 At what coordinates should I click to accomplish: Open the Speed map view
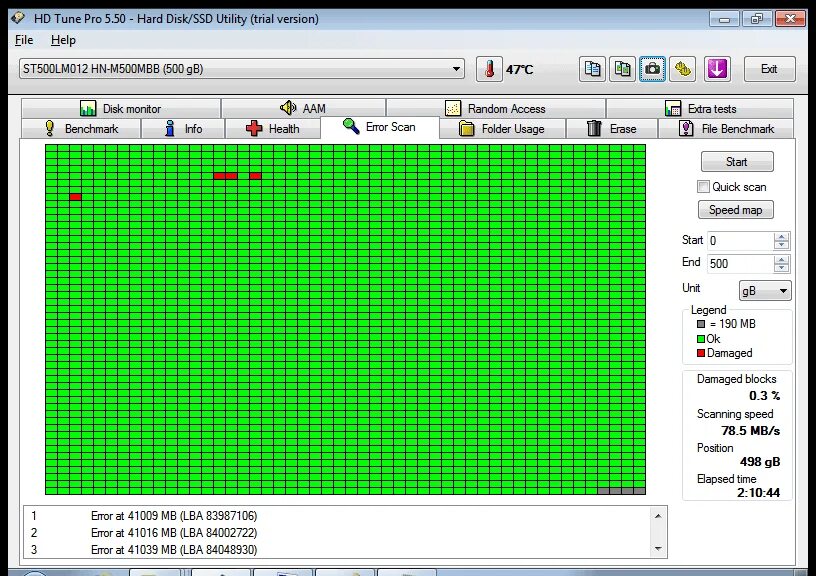click(x=736, y=210)
